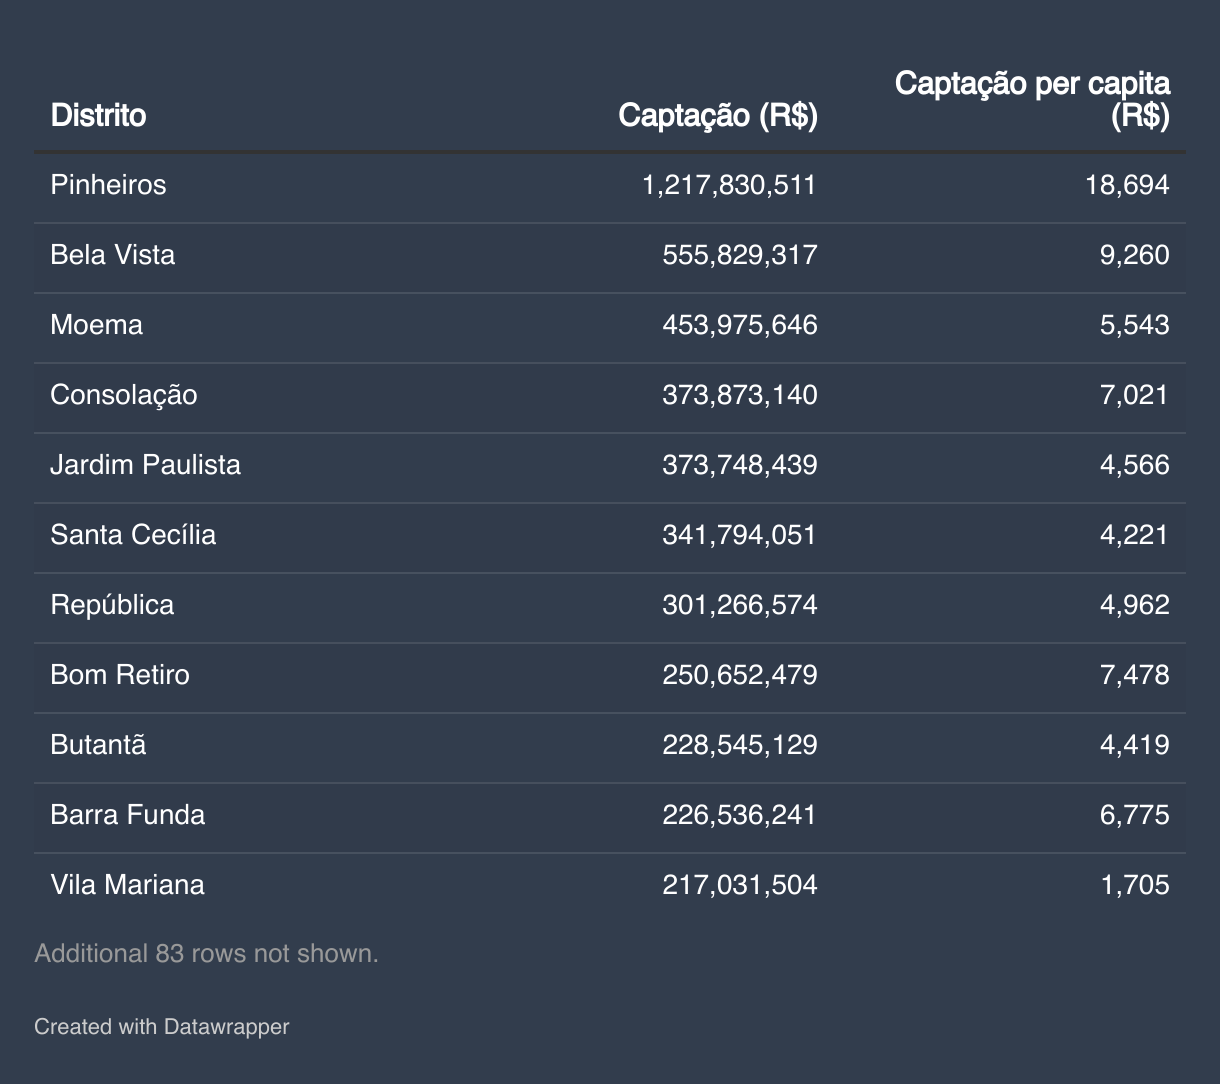Open the Created with Datawrapper link
Image resolution: width=1220 pixels, height=1084 pixels.
[x=161, y=1026]
